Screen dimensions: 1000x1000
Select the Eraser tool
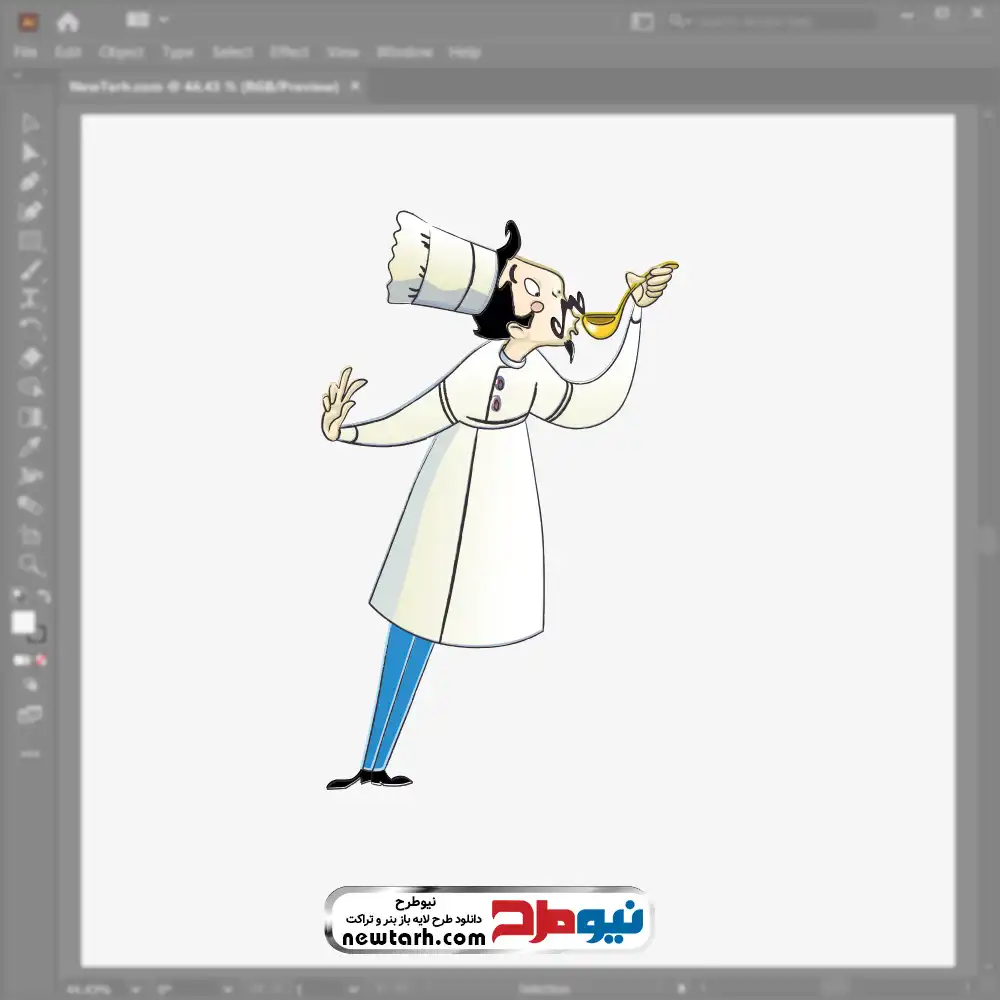tap(30, 358)
